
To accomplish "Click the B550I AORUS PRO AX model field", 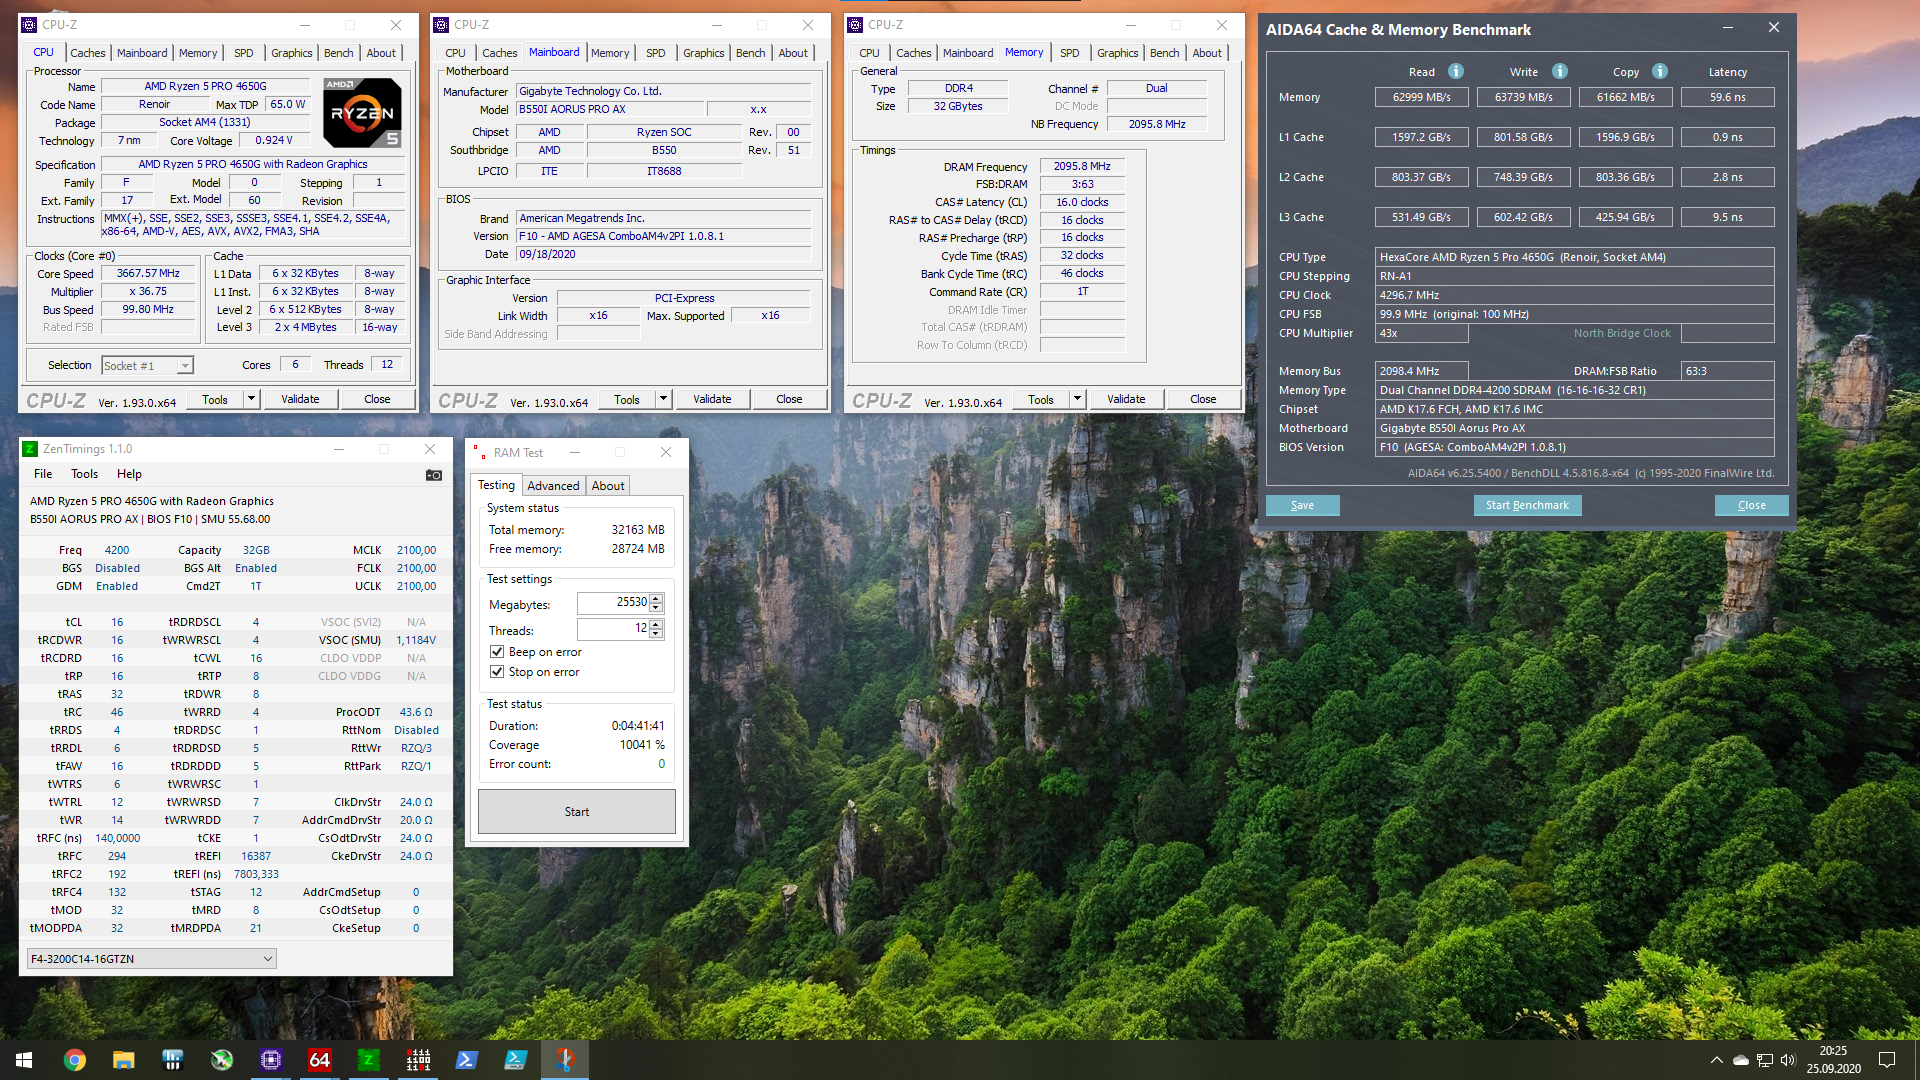I will click(x=610, y=109).
